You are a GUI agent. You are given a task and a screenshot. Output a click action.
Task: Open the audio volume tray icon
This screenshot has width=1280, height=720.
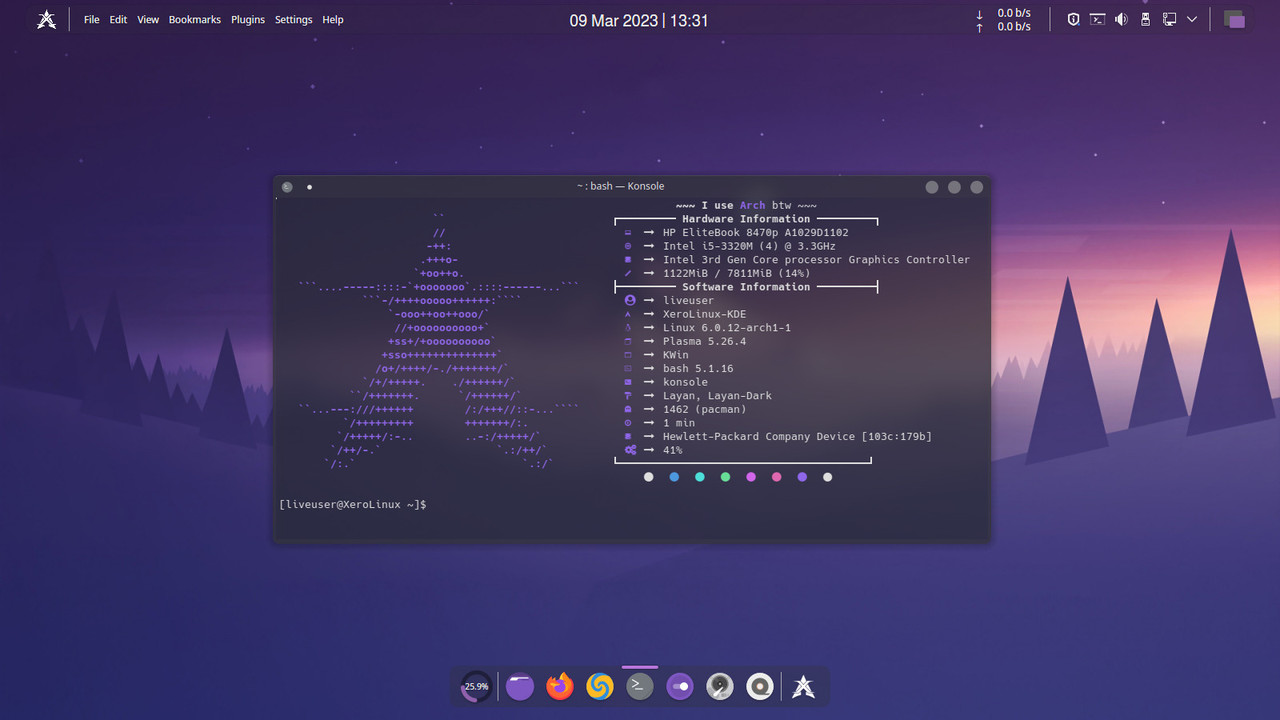1121,19
